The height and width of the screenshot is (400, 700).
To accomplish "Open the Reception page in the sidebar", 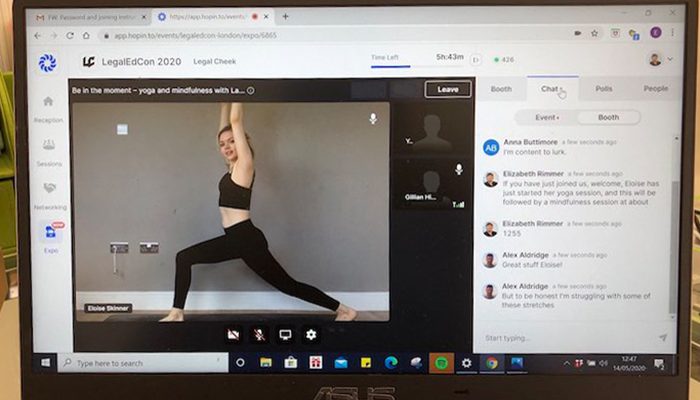I will point(48,109).
